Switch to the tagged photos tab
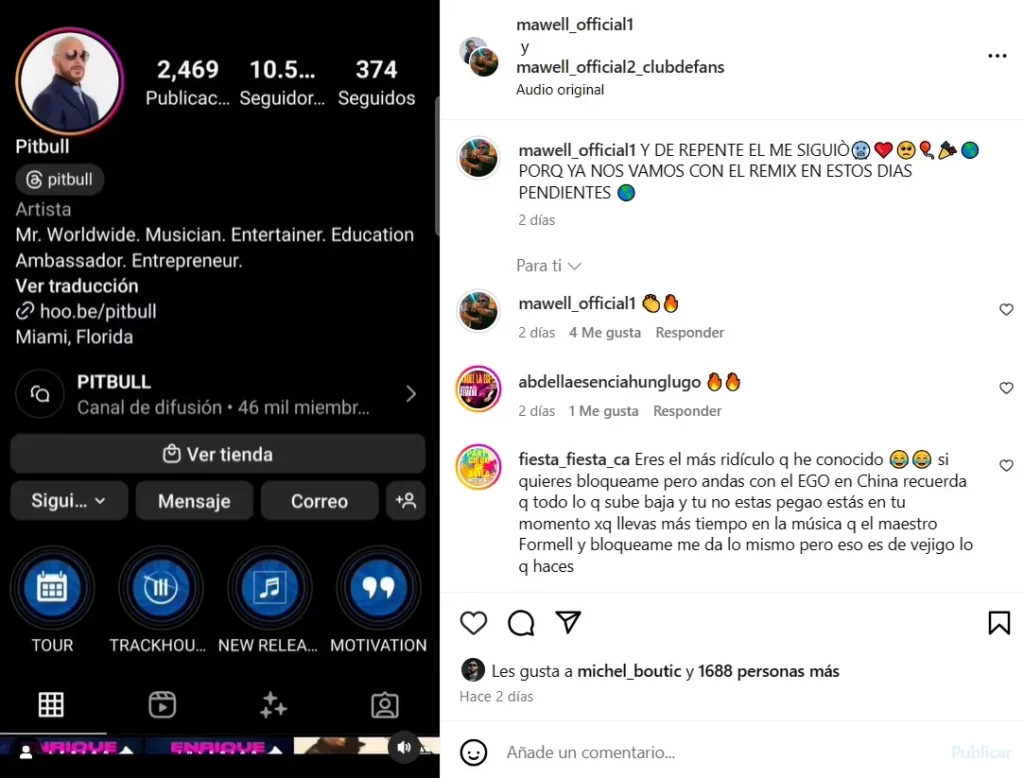 click(385, 705)
